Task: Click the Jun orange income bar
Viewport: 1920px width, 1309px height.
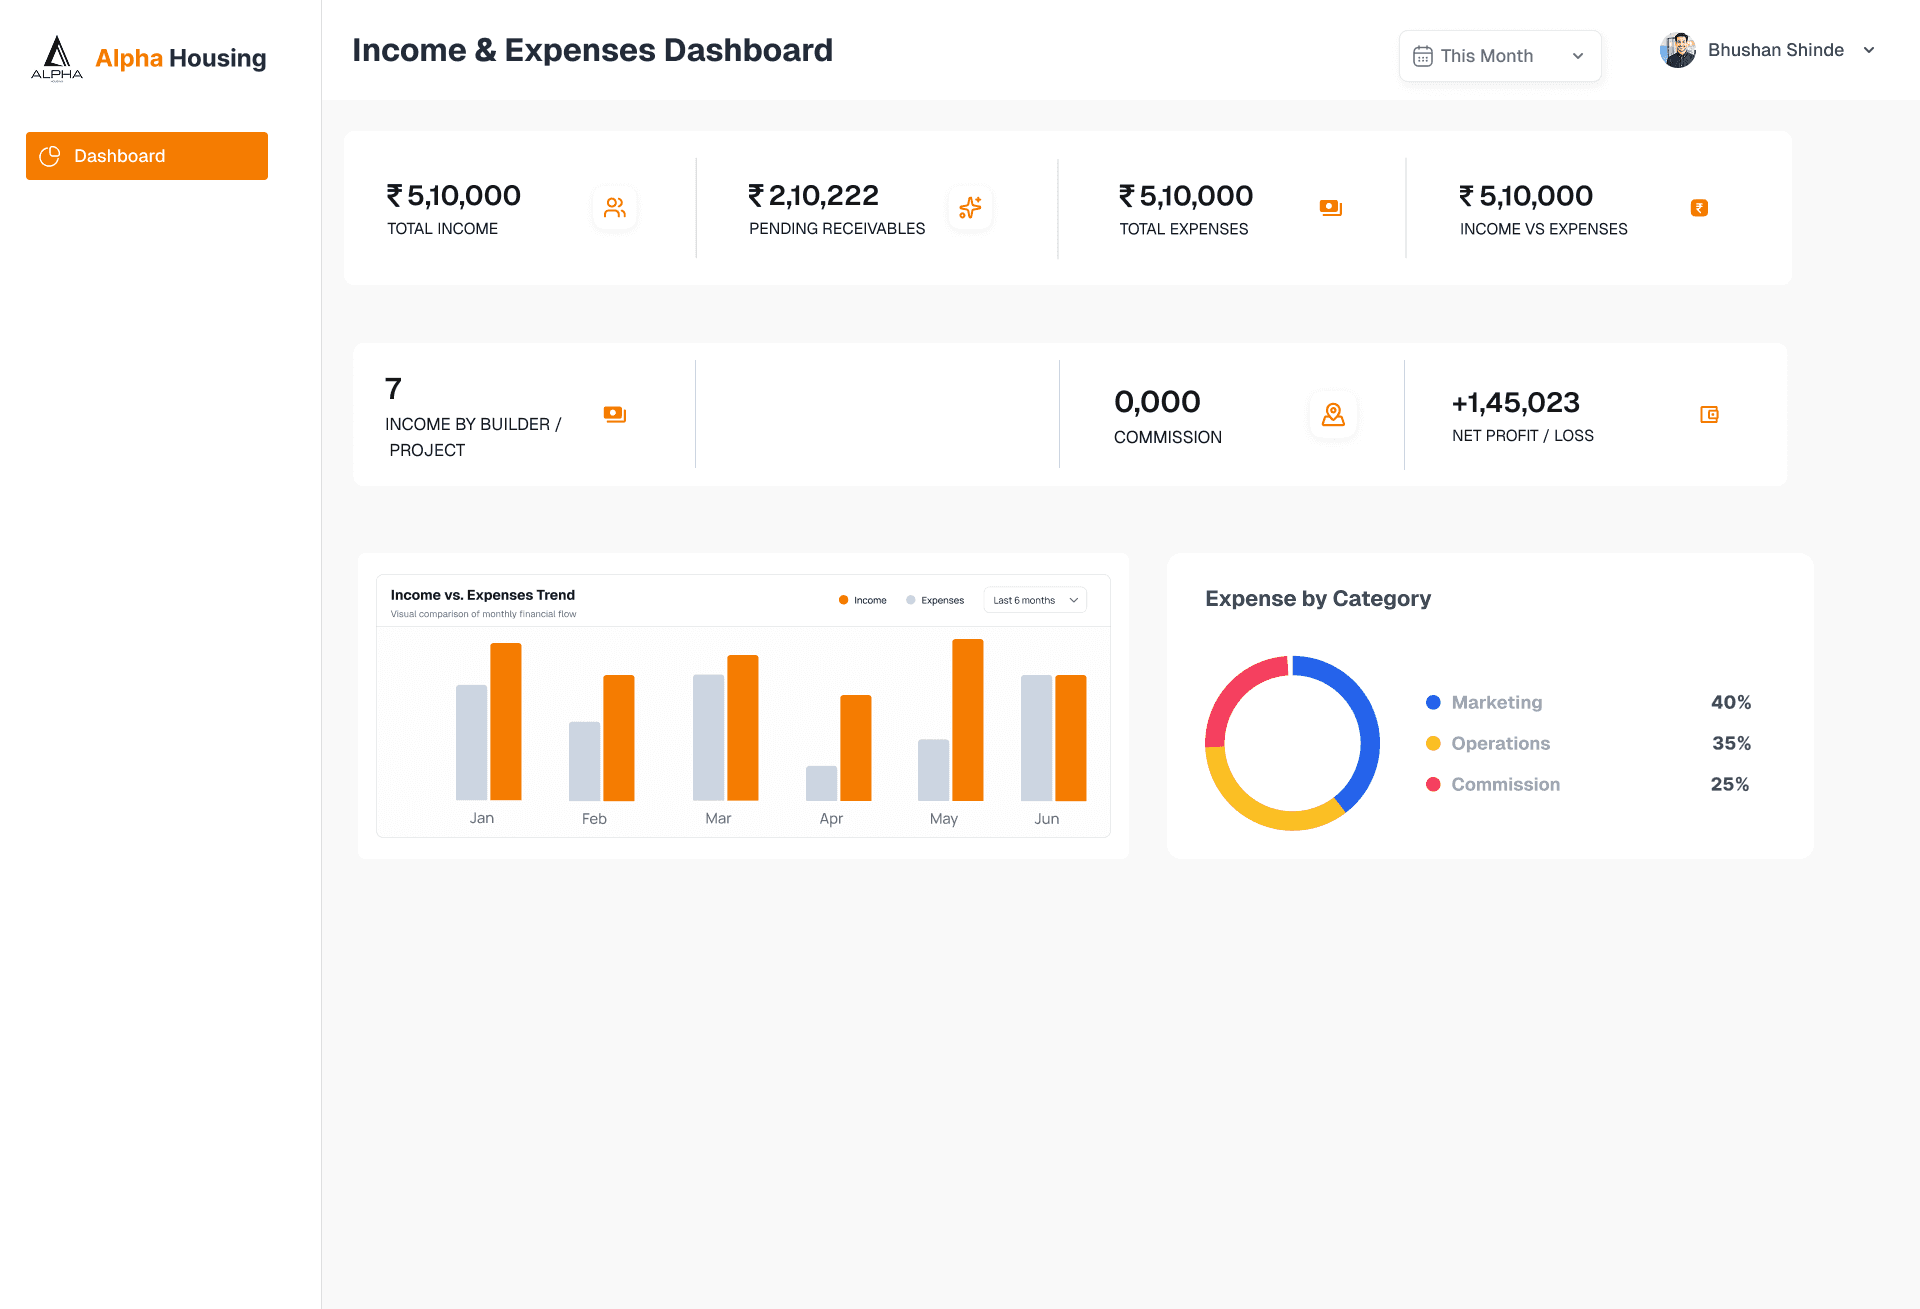Action: click(1070, 737)
